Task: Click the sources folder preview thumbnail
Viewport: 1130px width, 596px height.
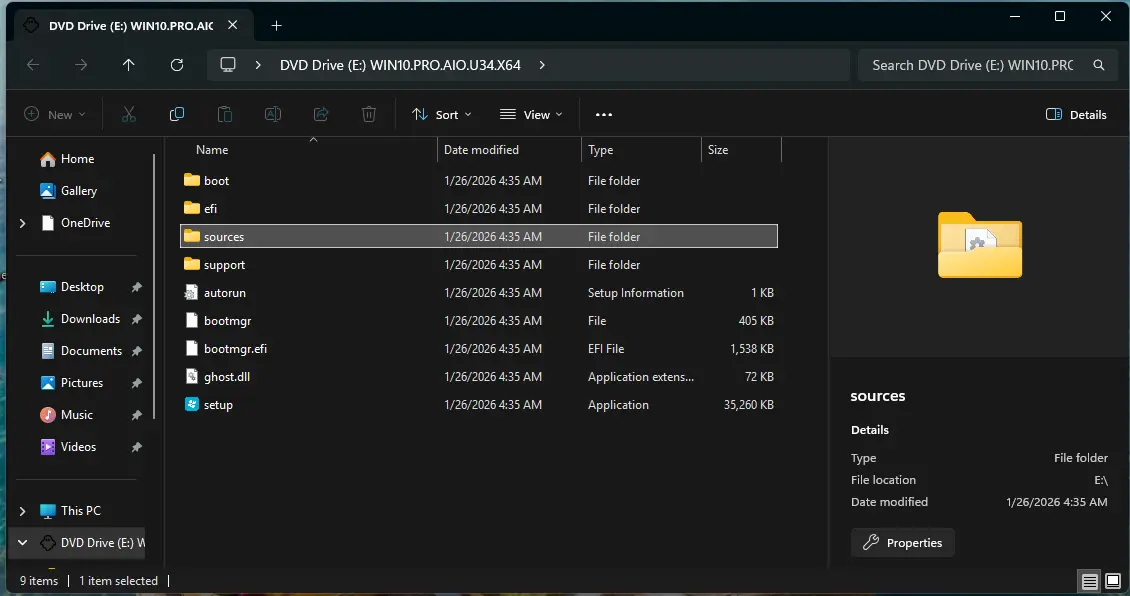Action: (979, 245)
